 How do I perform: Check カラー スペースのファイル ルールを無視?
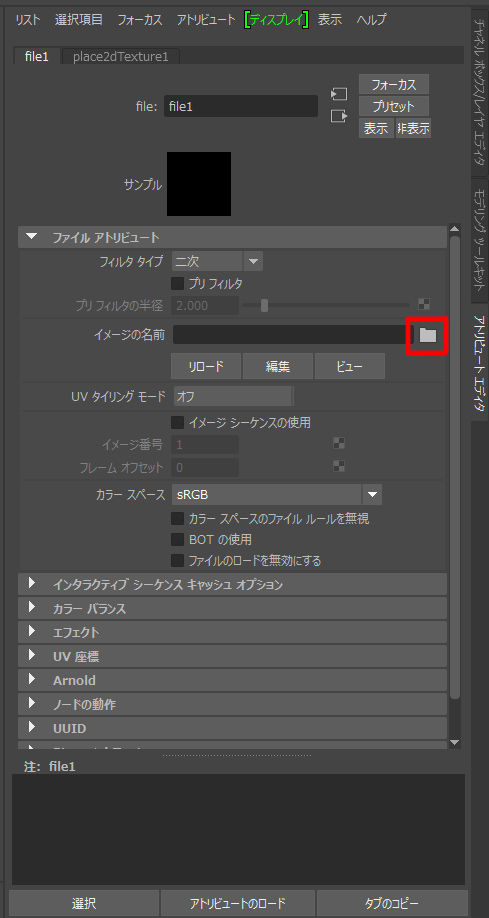[177, 519]
